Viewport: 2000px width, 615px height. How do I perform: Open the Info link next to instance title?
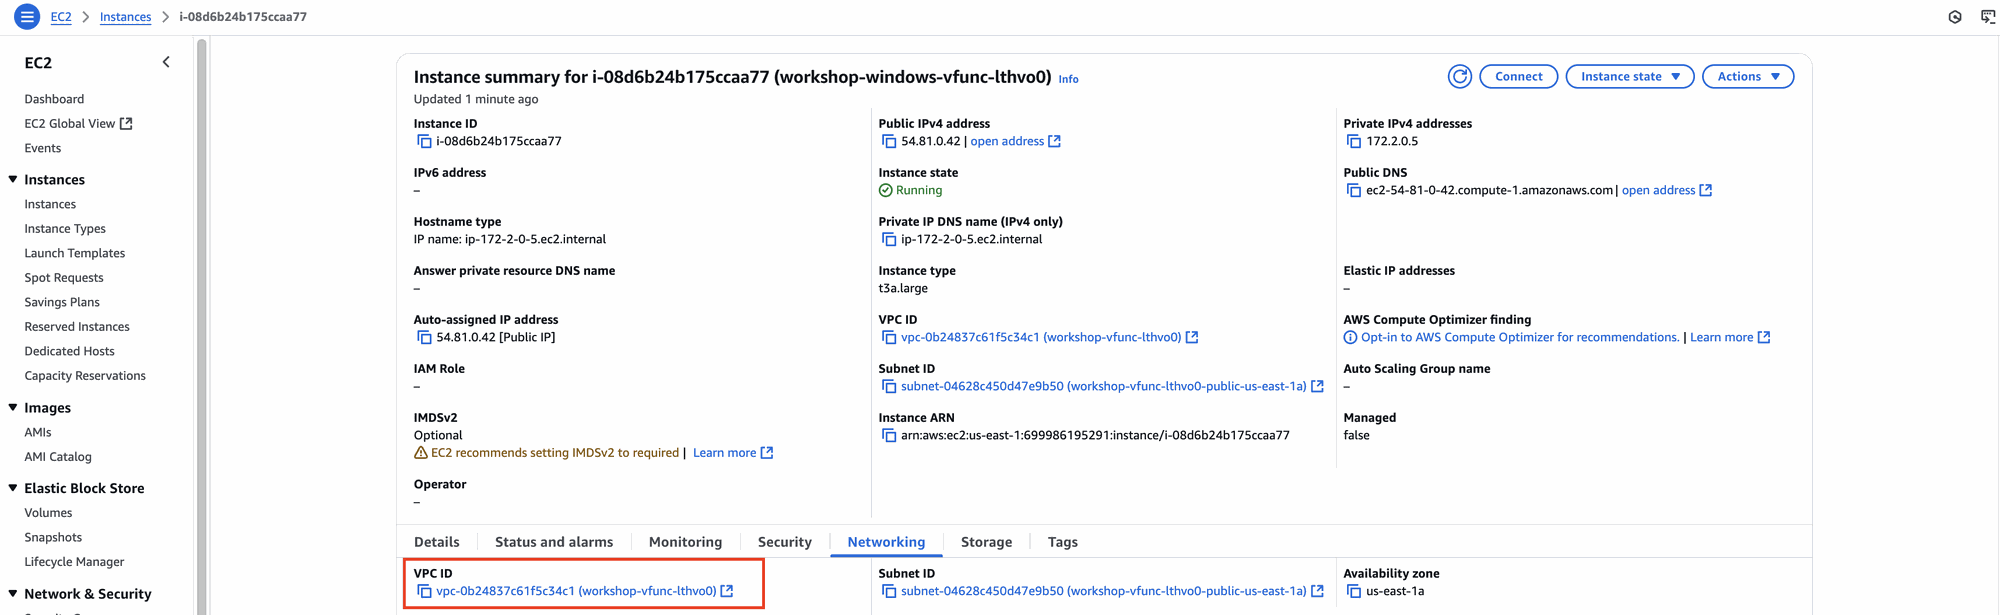(x=1068, y=79)
